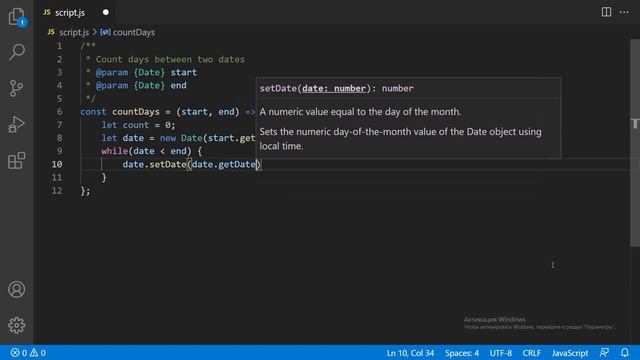Click line number 10 in gutter

pos(57,164)
